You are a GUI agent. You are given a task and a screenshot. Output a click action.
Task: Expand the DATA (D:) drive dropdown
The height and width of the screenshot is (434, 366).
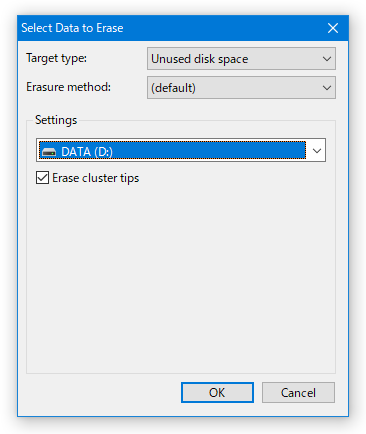181,150
